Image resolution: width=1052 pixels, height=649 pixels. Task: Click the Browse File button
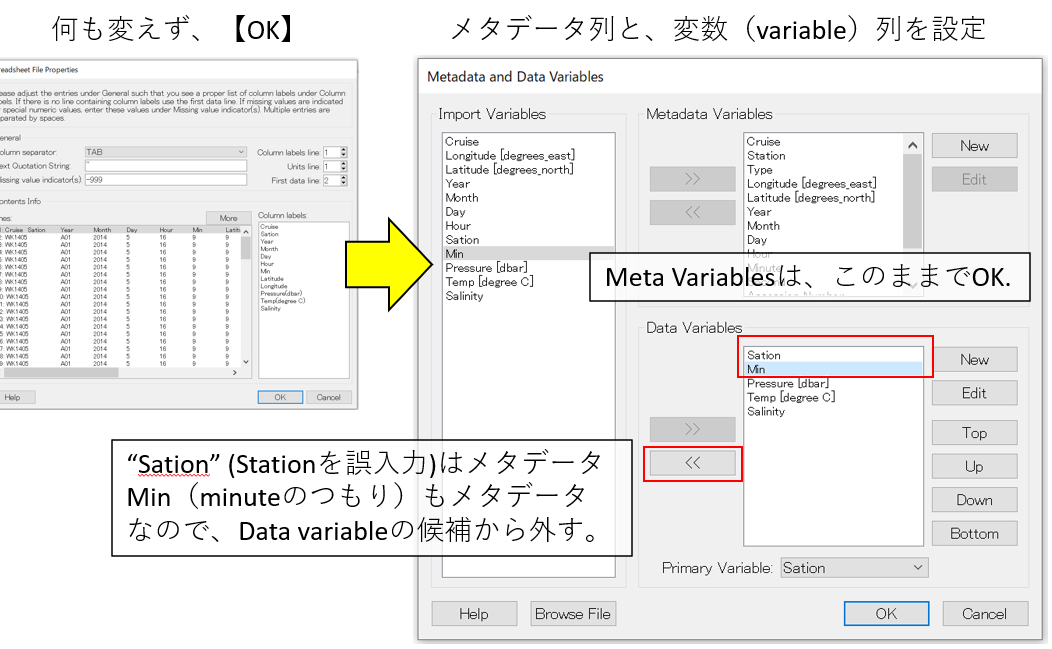coord(573,613)
